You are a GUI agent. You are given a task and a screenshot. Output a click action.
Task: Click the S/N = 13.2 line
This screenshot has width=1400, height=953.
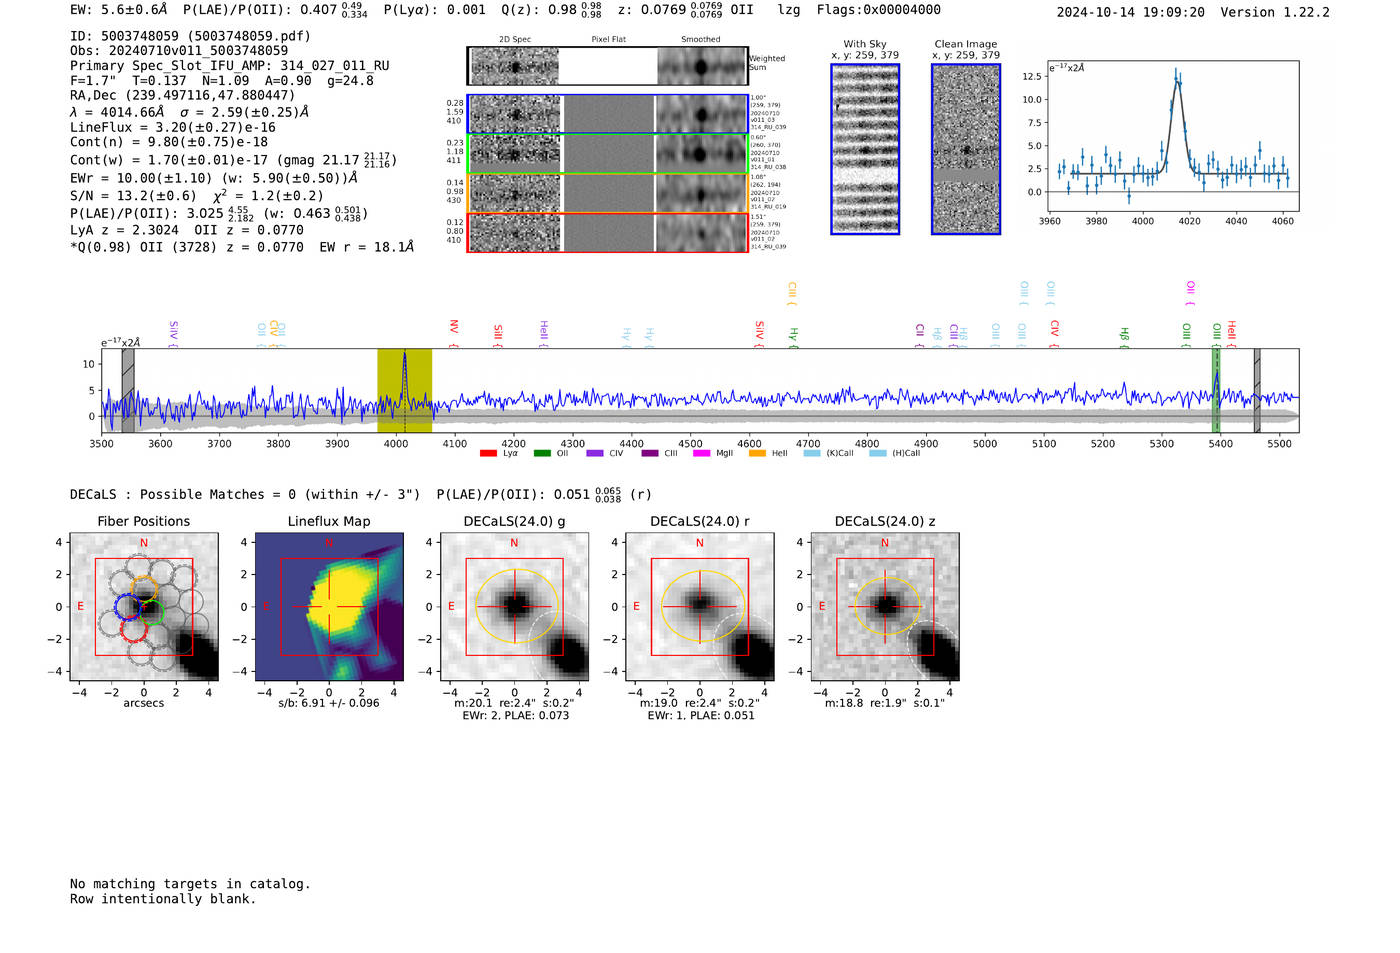pyautogui.click(x=197, y=196)
